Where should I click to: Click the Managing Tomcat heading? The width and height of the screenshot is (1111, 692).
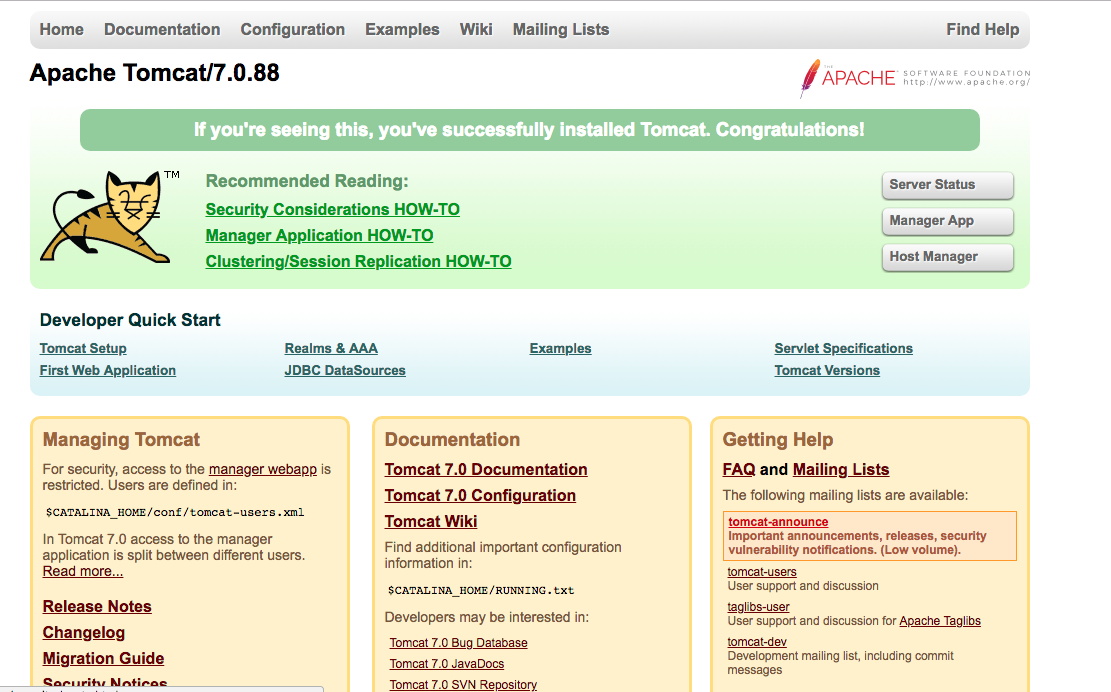(121, 440)
